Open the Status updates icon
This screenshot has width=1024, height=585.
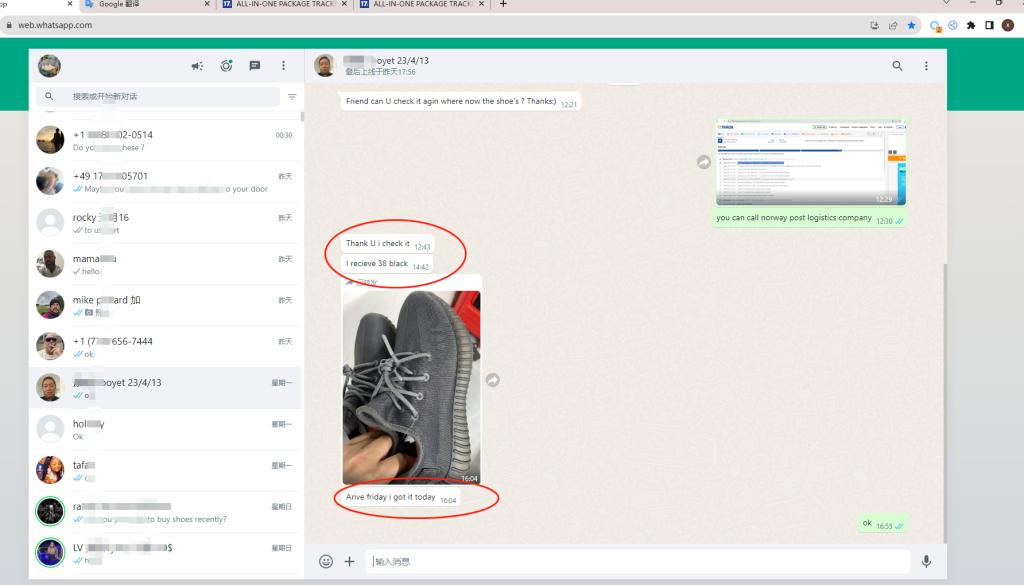[x=227, y=66]
